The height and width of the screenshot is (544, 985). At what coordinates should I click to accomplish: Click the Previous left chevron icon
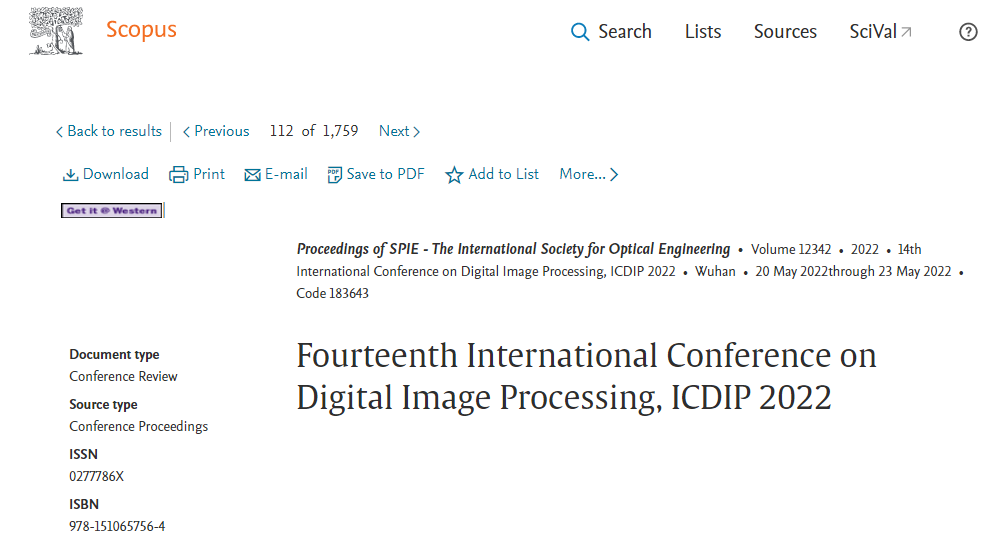pyautogui.click(x=186, y=132)
